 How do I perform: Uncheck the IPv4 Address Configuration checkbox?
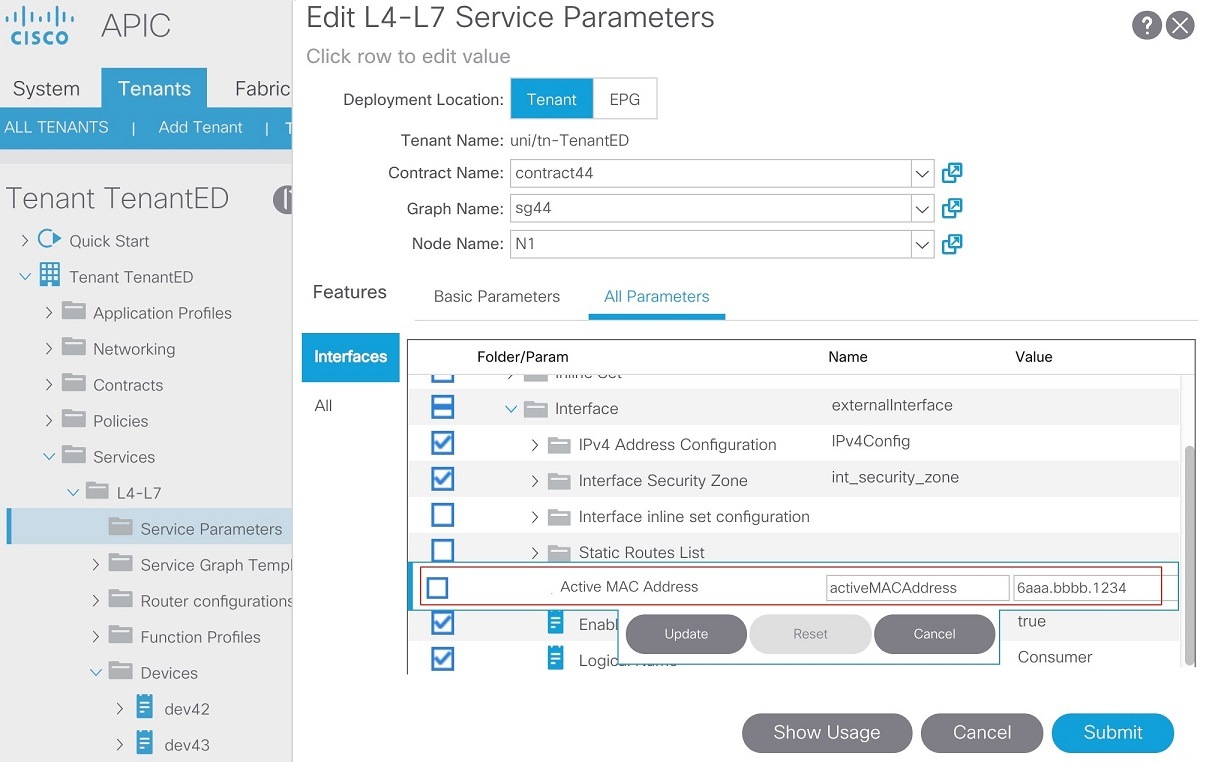441,442
